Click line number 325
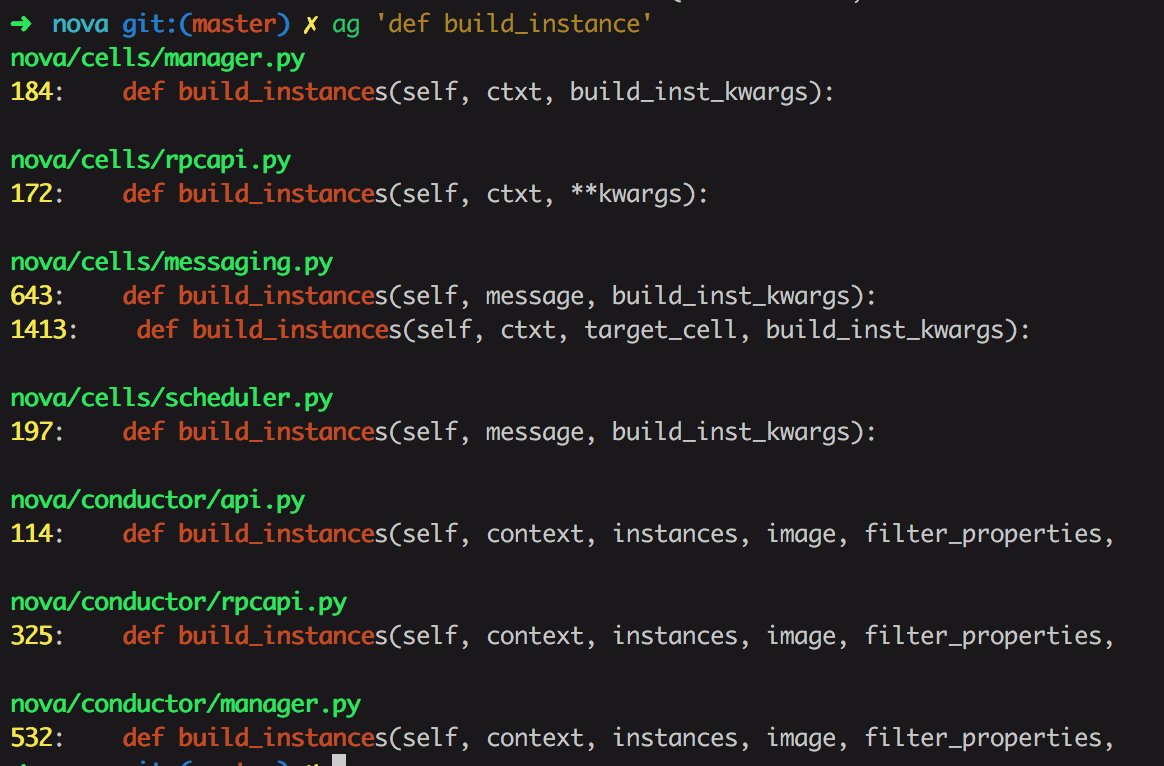 [x=31, y=636]
